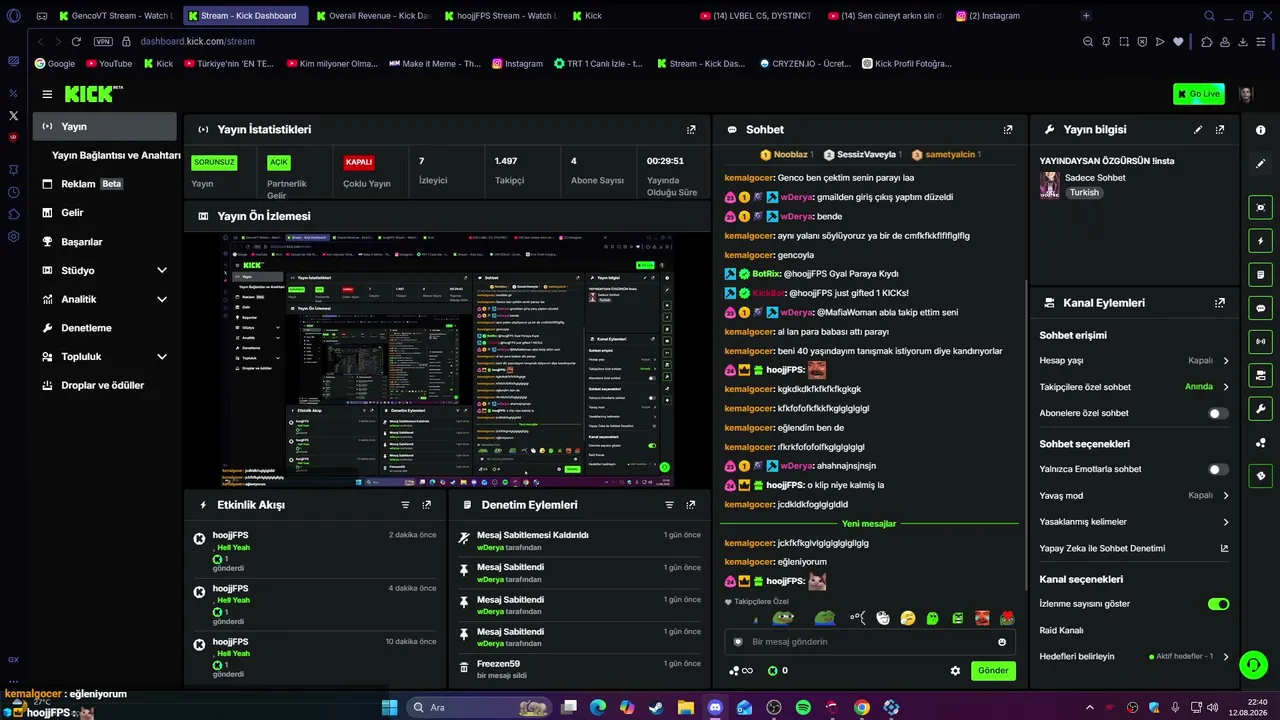Toggle Yalnızca Emotlarla sohbet switch
Viewport: 1280px width, 720px height.
coord(1218,469)
